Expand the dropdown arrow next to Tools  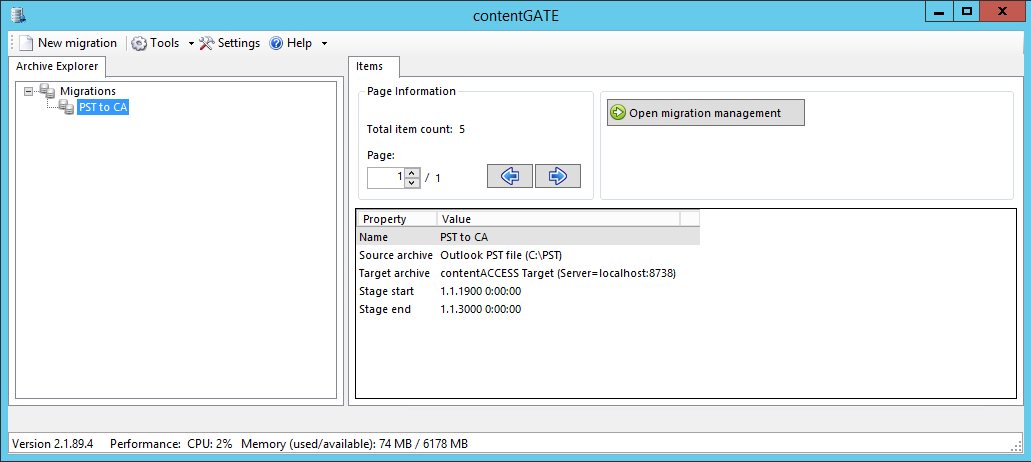(191, 44)
